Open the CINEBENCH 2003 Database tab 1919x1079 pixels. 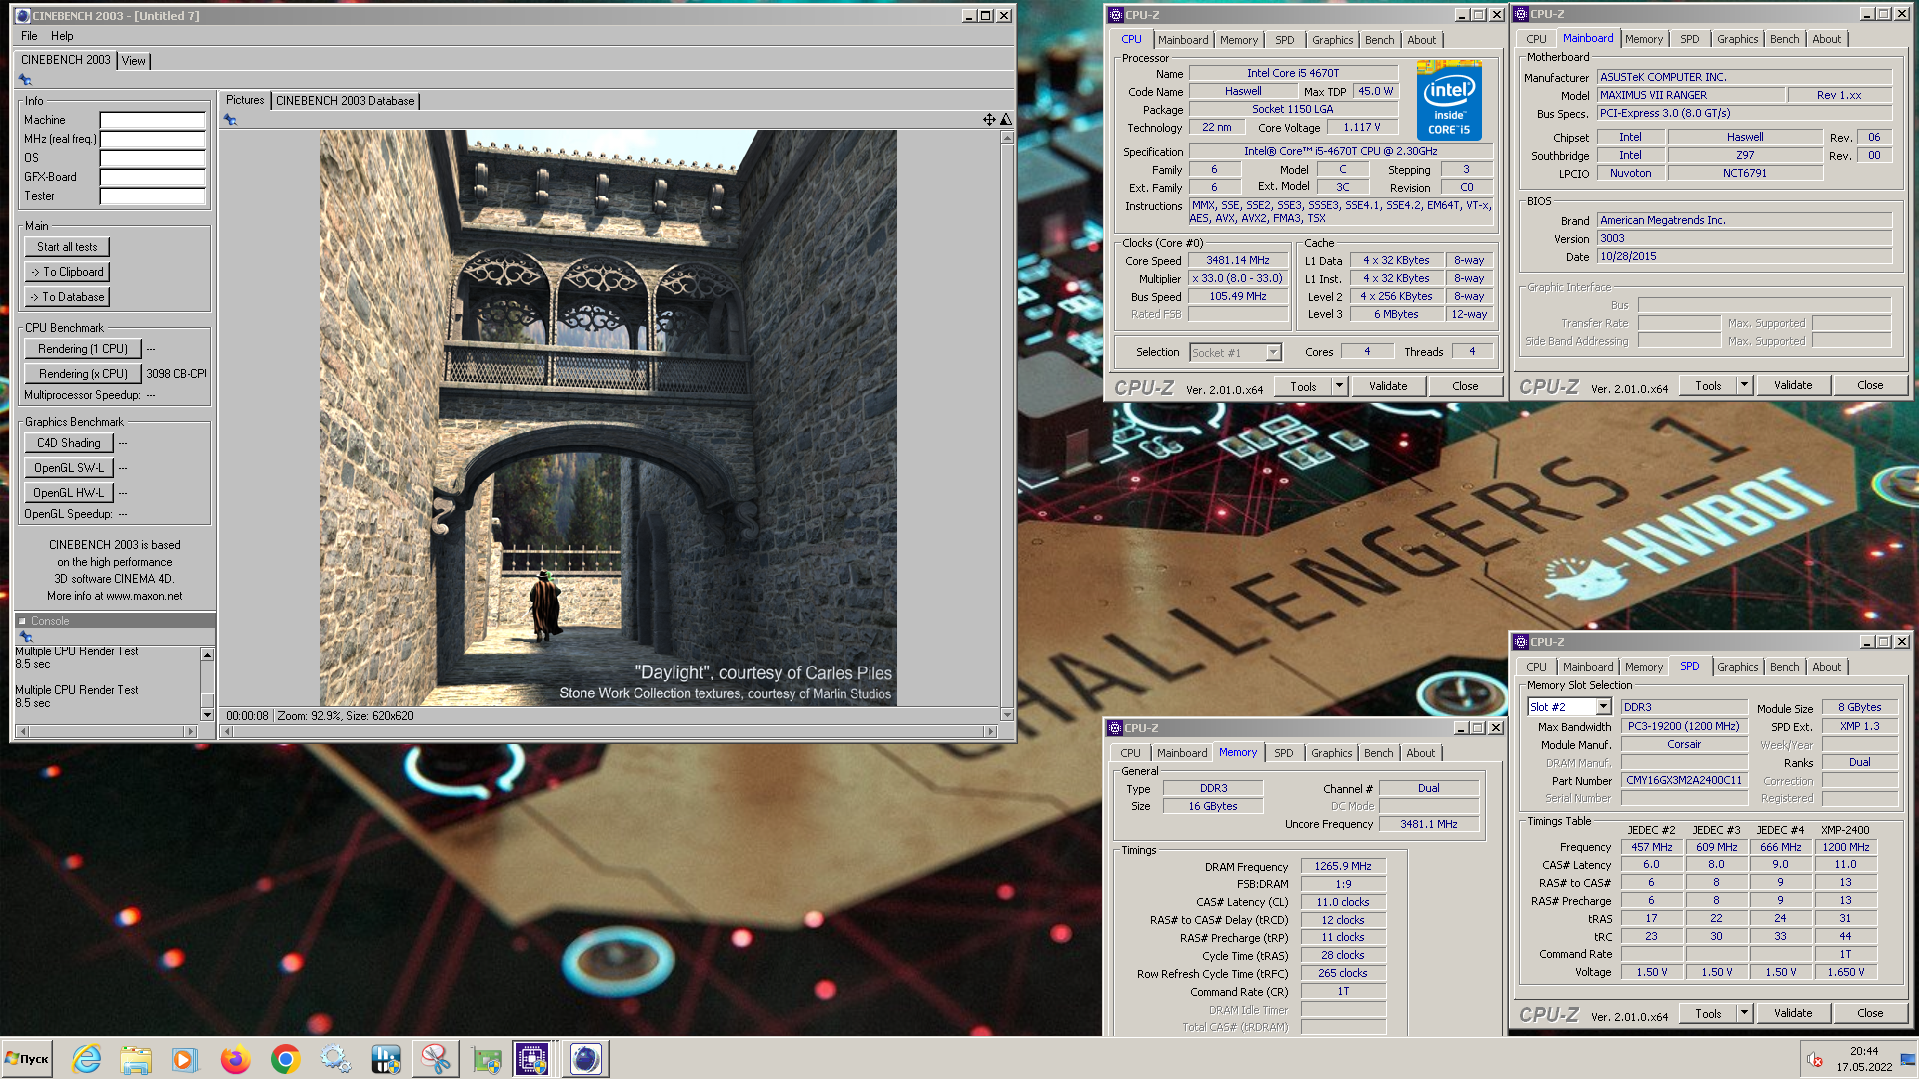click(345, 101)
